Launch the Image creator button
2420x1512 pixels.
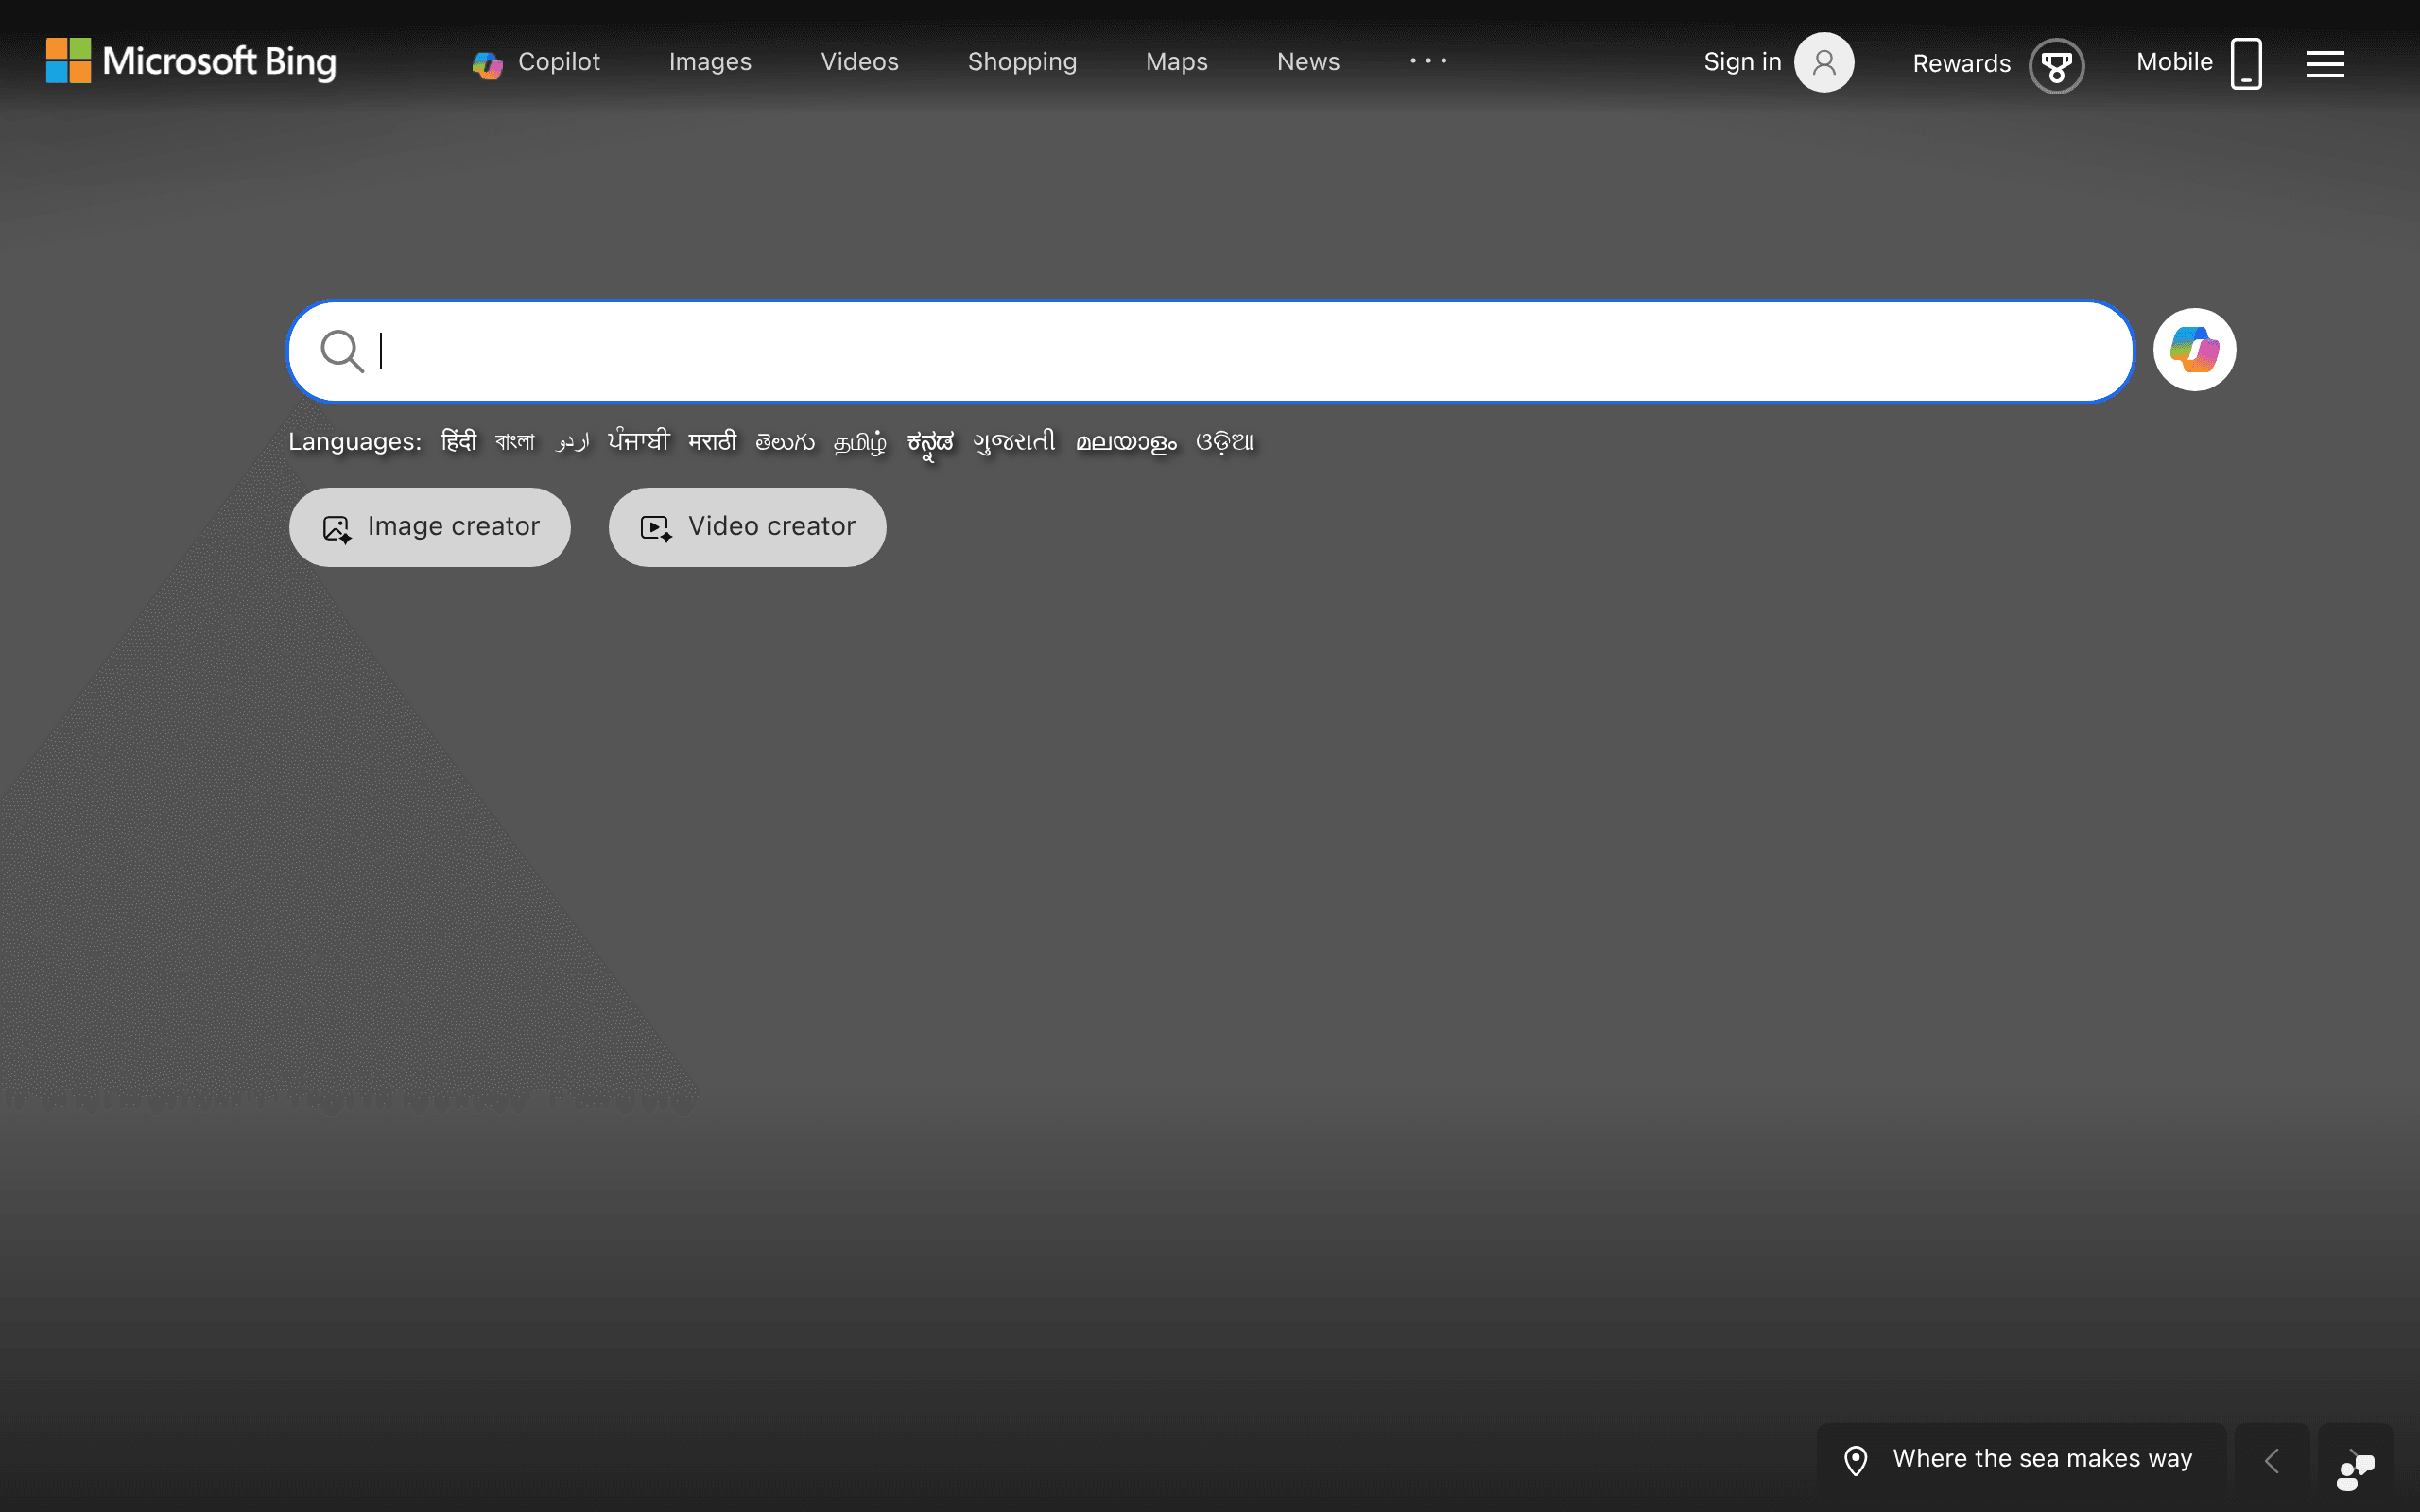[x=430, y=527]
